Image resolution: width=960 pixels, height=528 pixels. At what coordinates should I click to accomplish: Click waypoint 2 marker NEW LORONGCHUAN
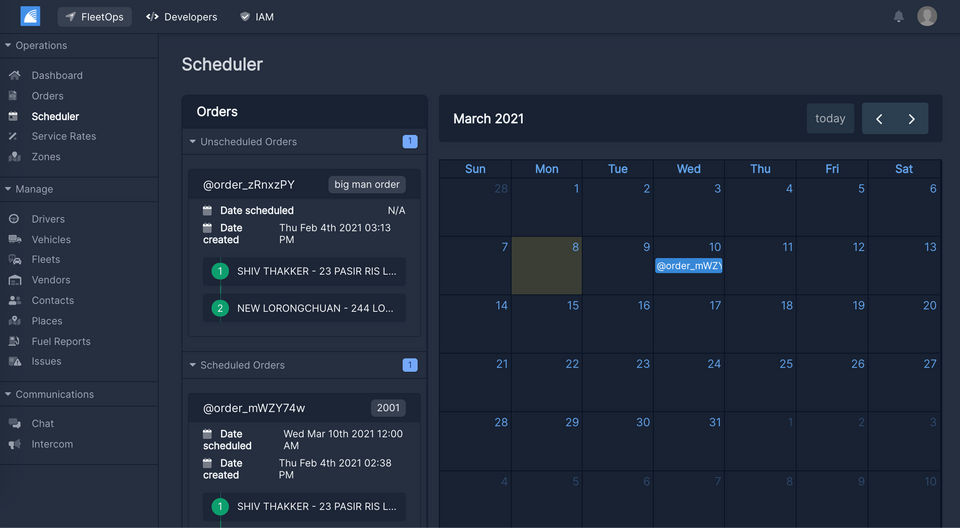[x=220, y=308]
